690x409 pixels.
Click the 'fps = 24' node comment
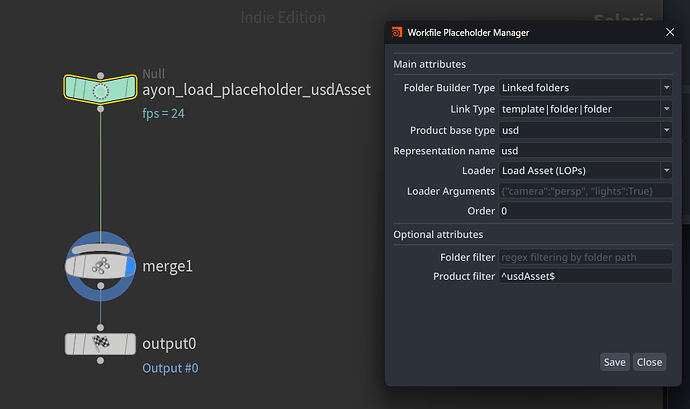coord(163,114)
